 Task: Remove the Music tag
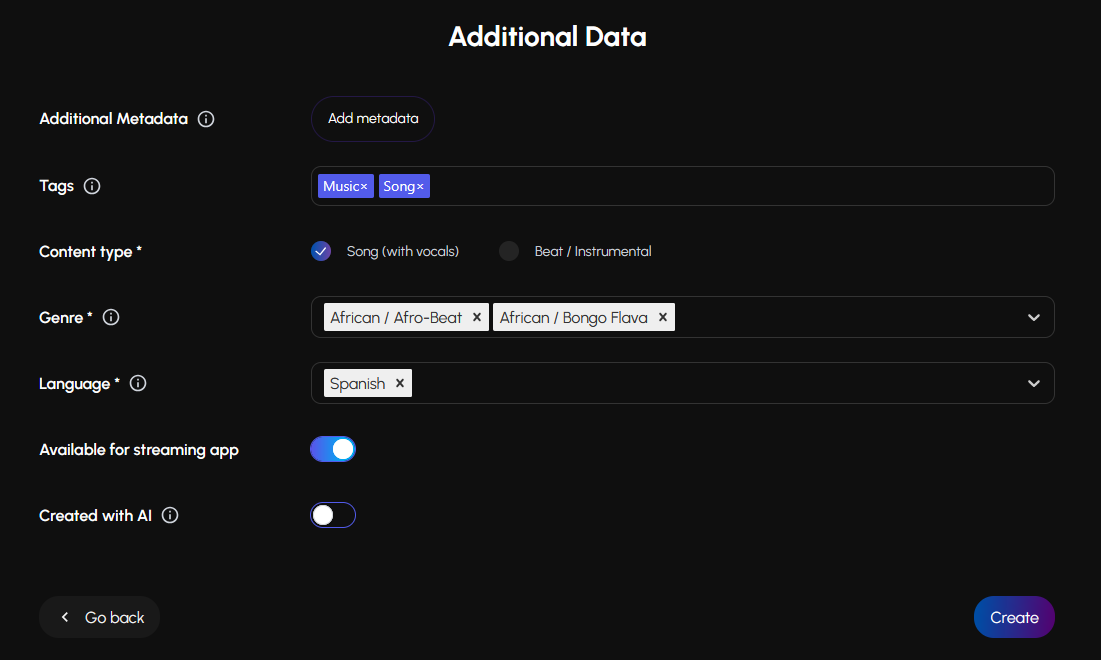click(364, 187)
